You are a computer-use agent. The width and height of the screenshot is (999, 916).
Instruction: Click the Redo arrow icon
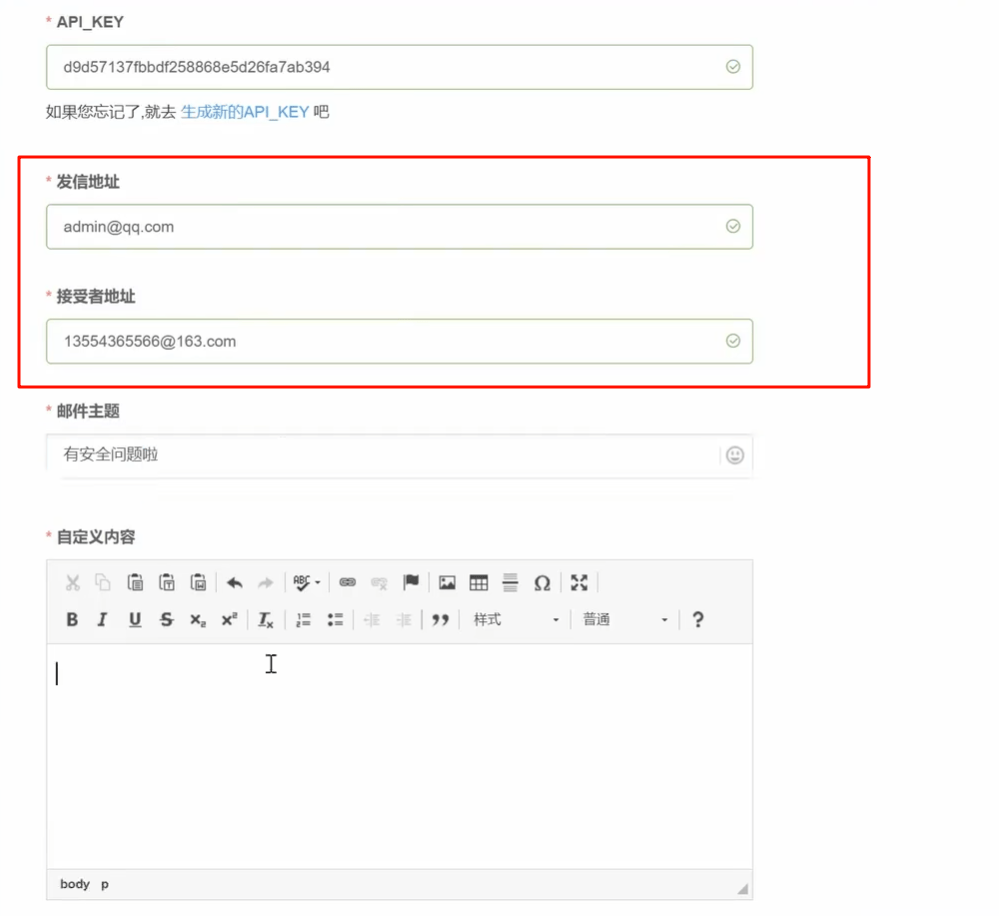[266, 582]
